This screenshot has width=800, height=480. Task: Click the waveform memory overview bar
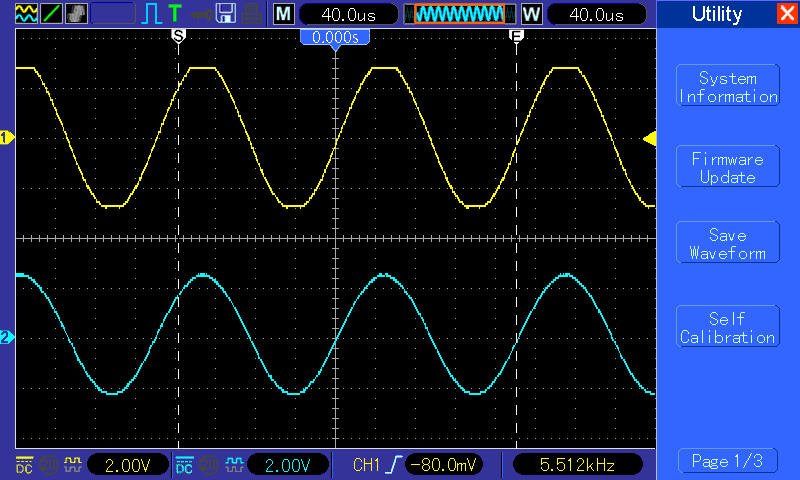click(459, 14)
